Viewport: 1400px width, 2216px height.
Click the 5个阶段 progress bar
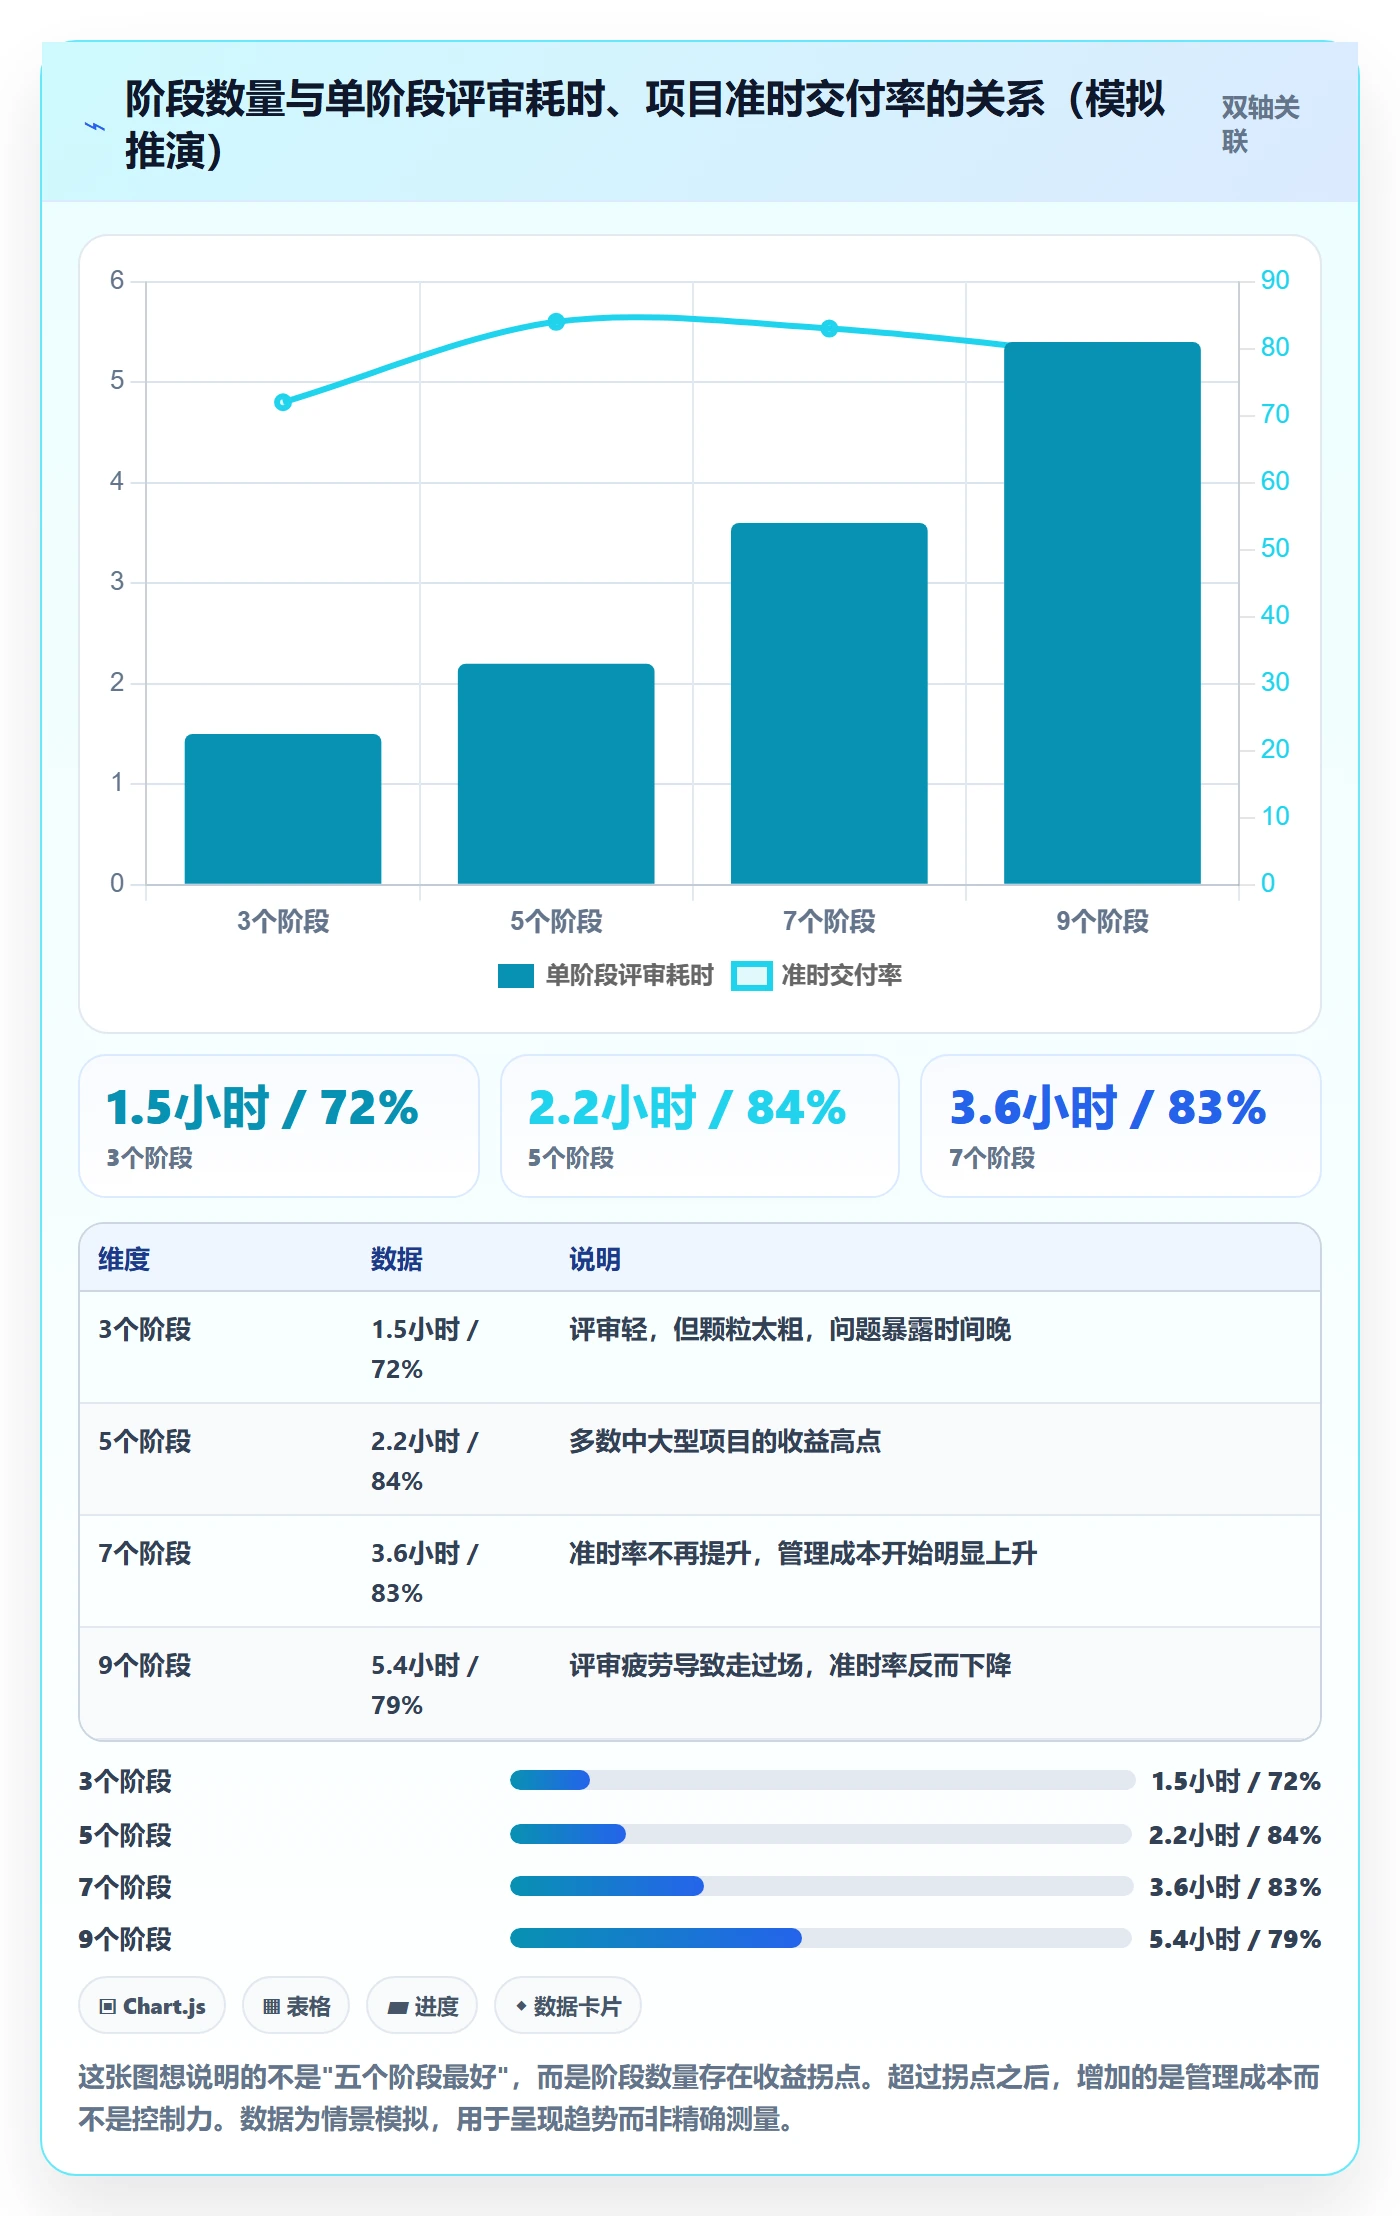821,1834
